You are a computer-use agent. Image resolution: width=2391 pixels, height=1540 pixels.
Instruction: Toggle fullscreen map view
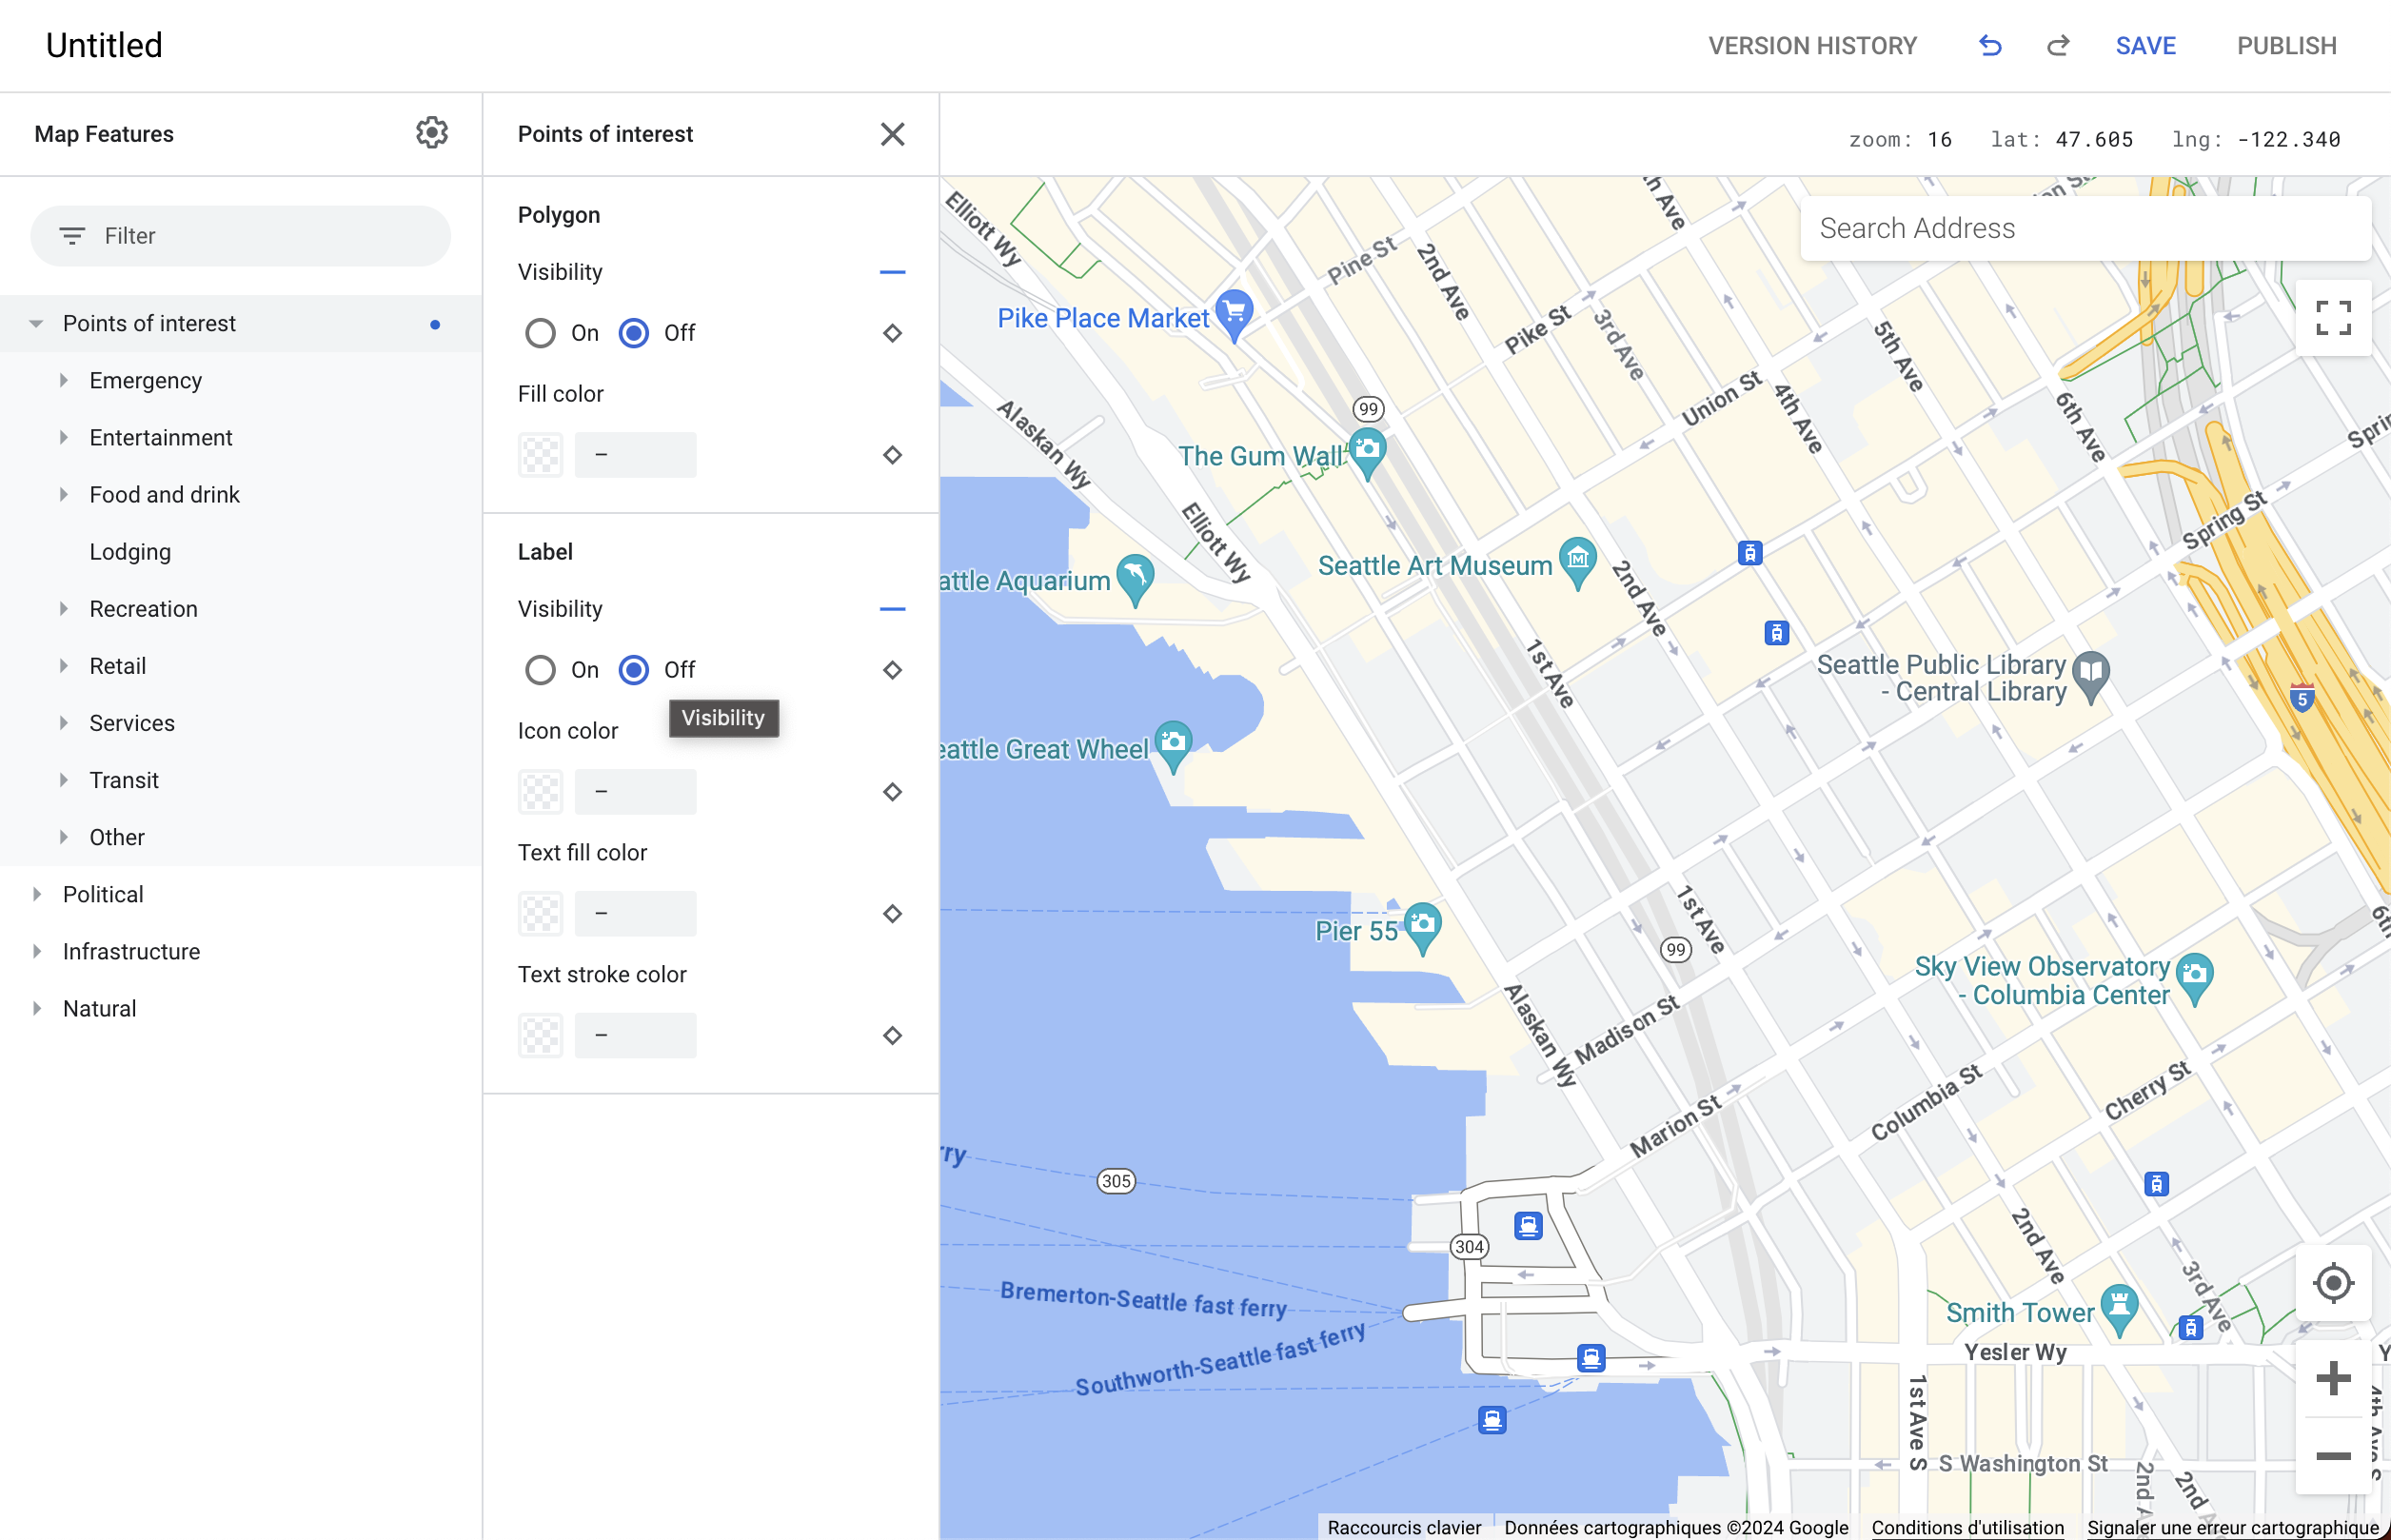[2333, 318]
